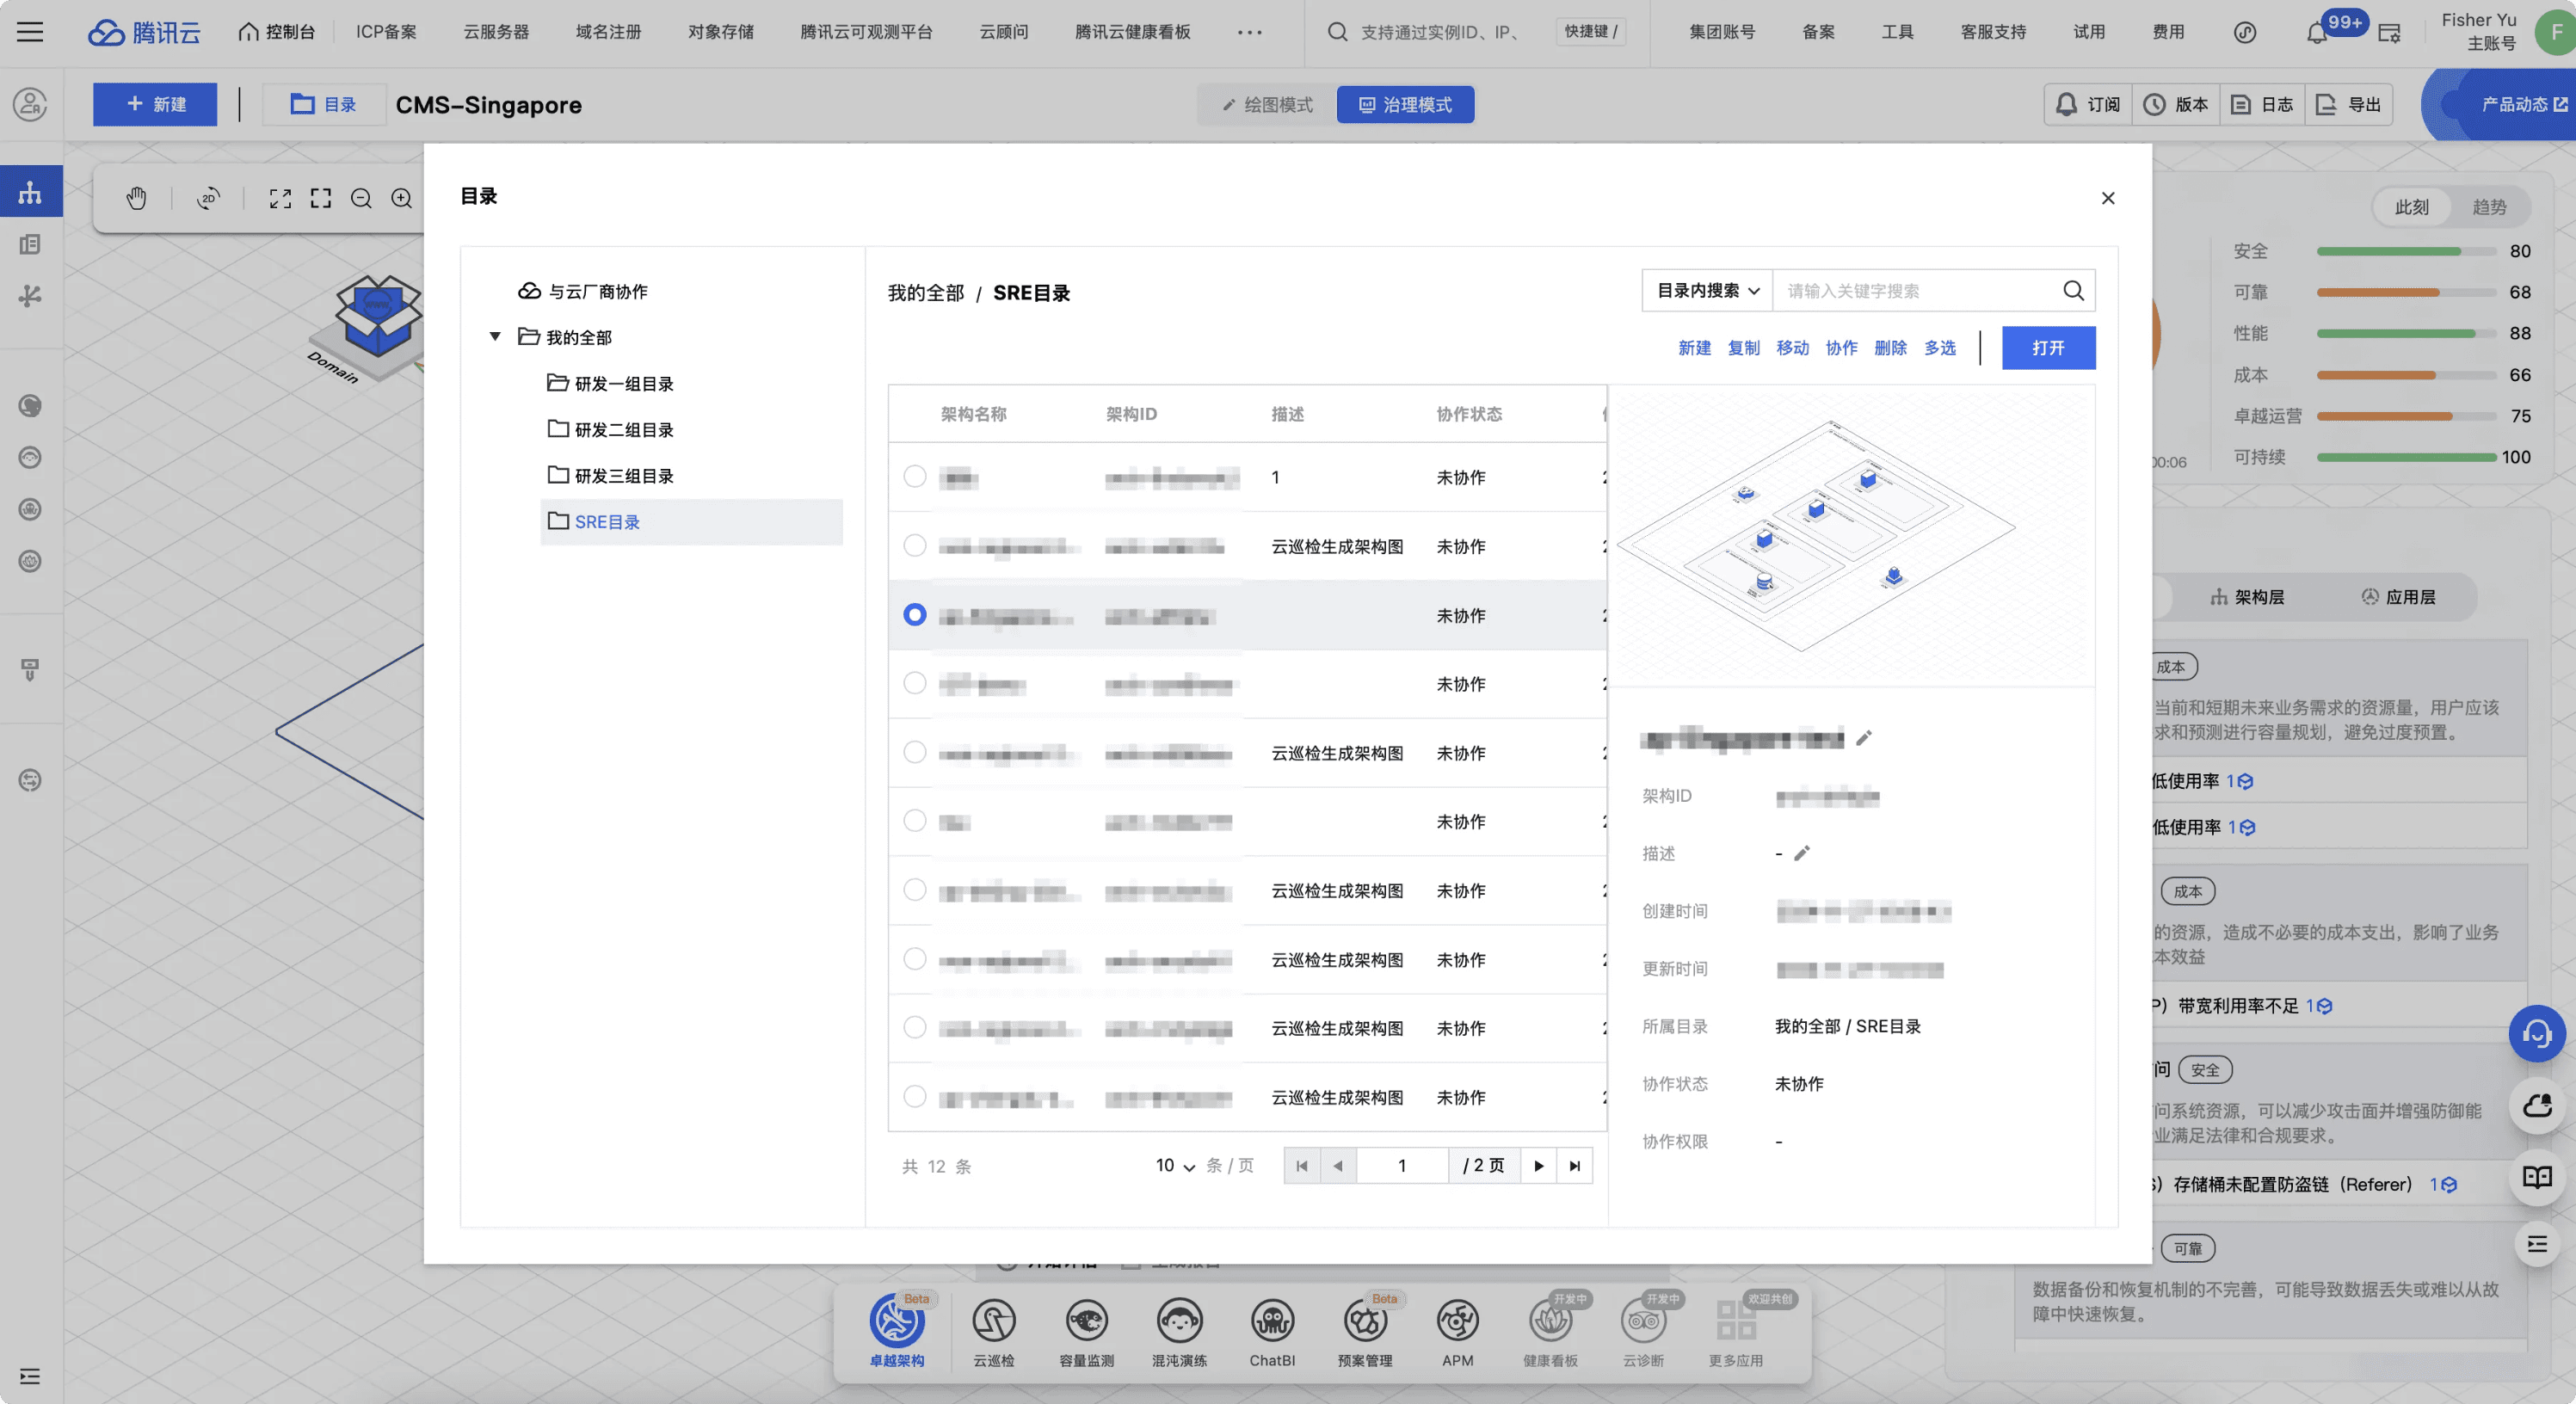Viewport: 2576px width, 1404px height.
Task: Open the 目录内搜索 search scope dropdown
Action: (x=1707, y=291)
